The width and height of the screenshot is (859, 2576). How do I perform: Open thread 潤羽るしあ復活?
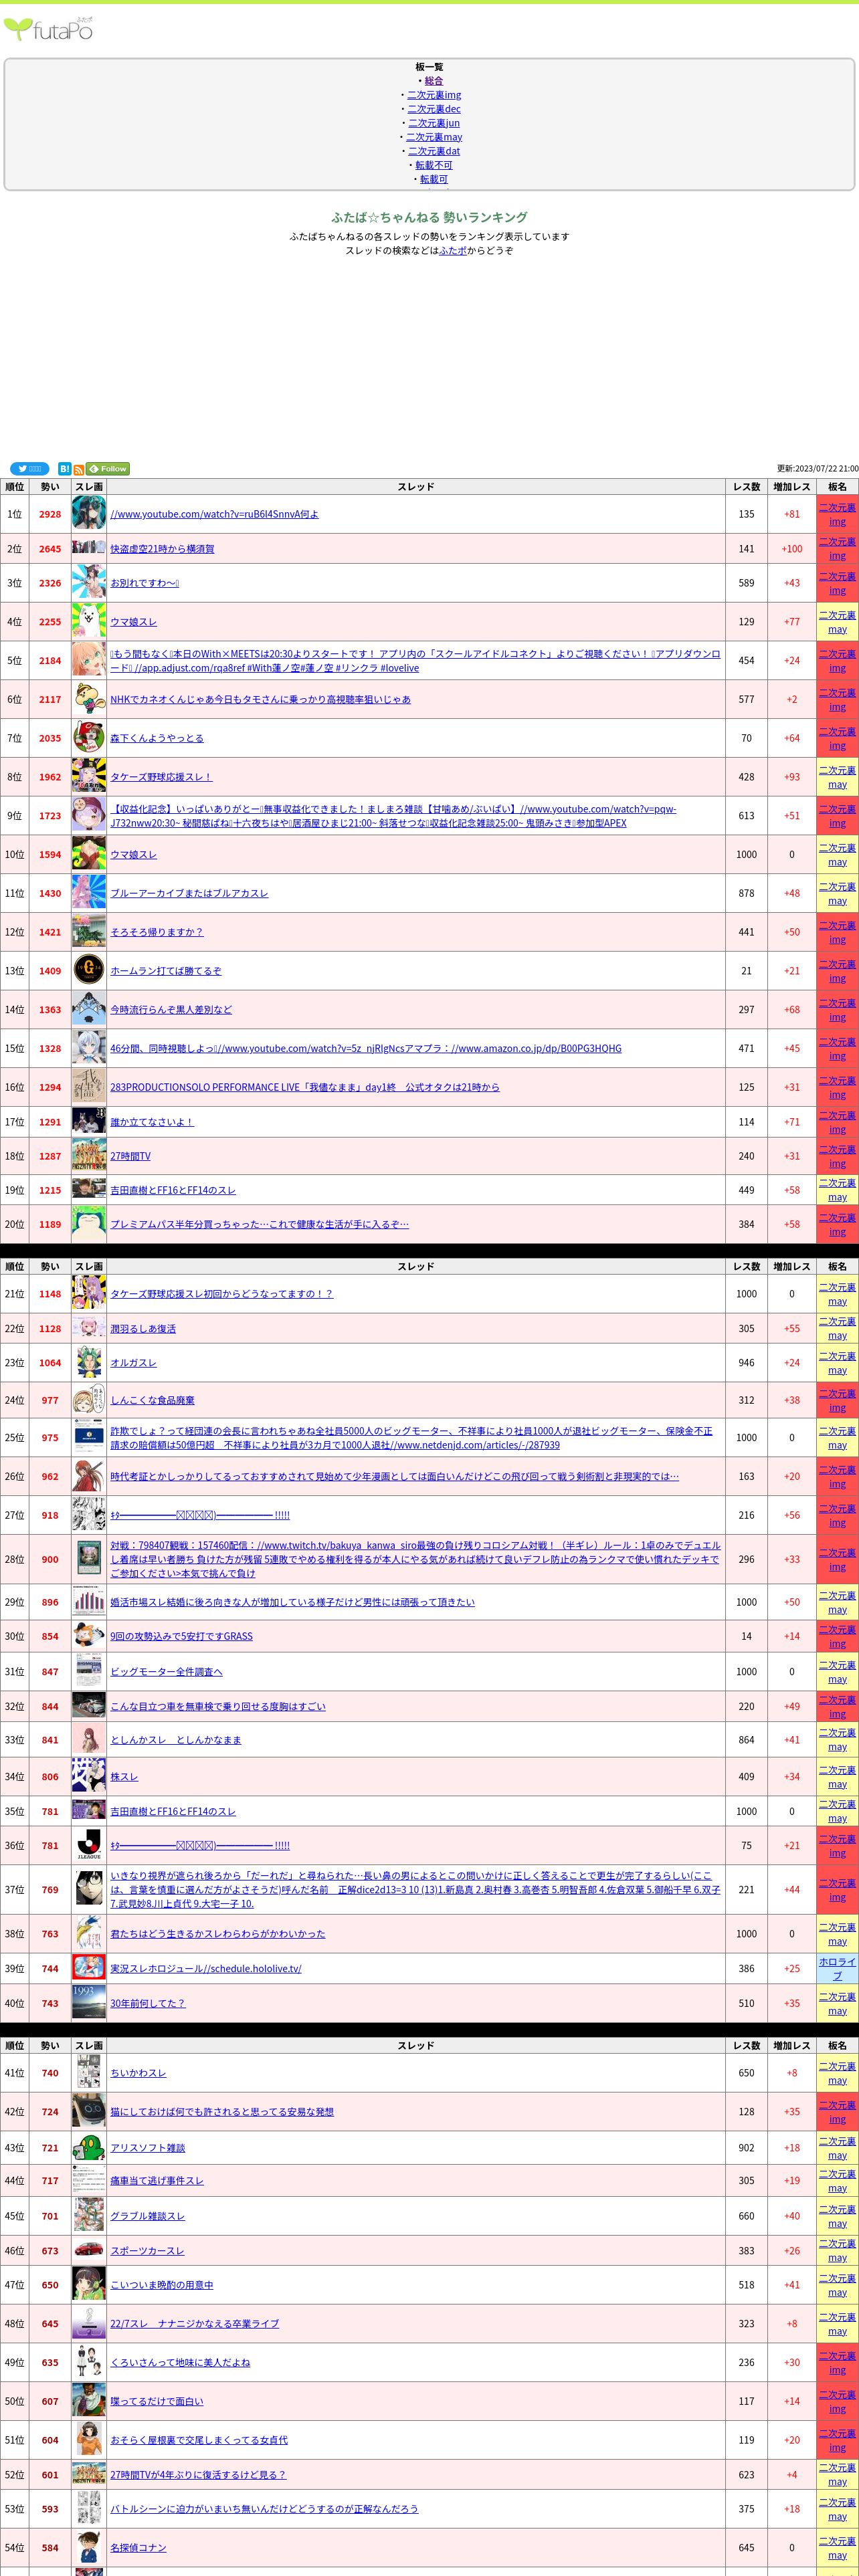point(143,1329)
